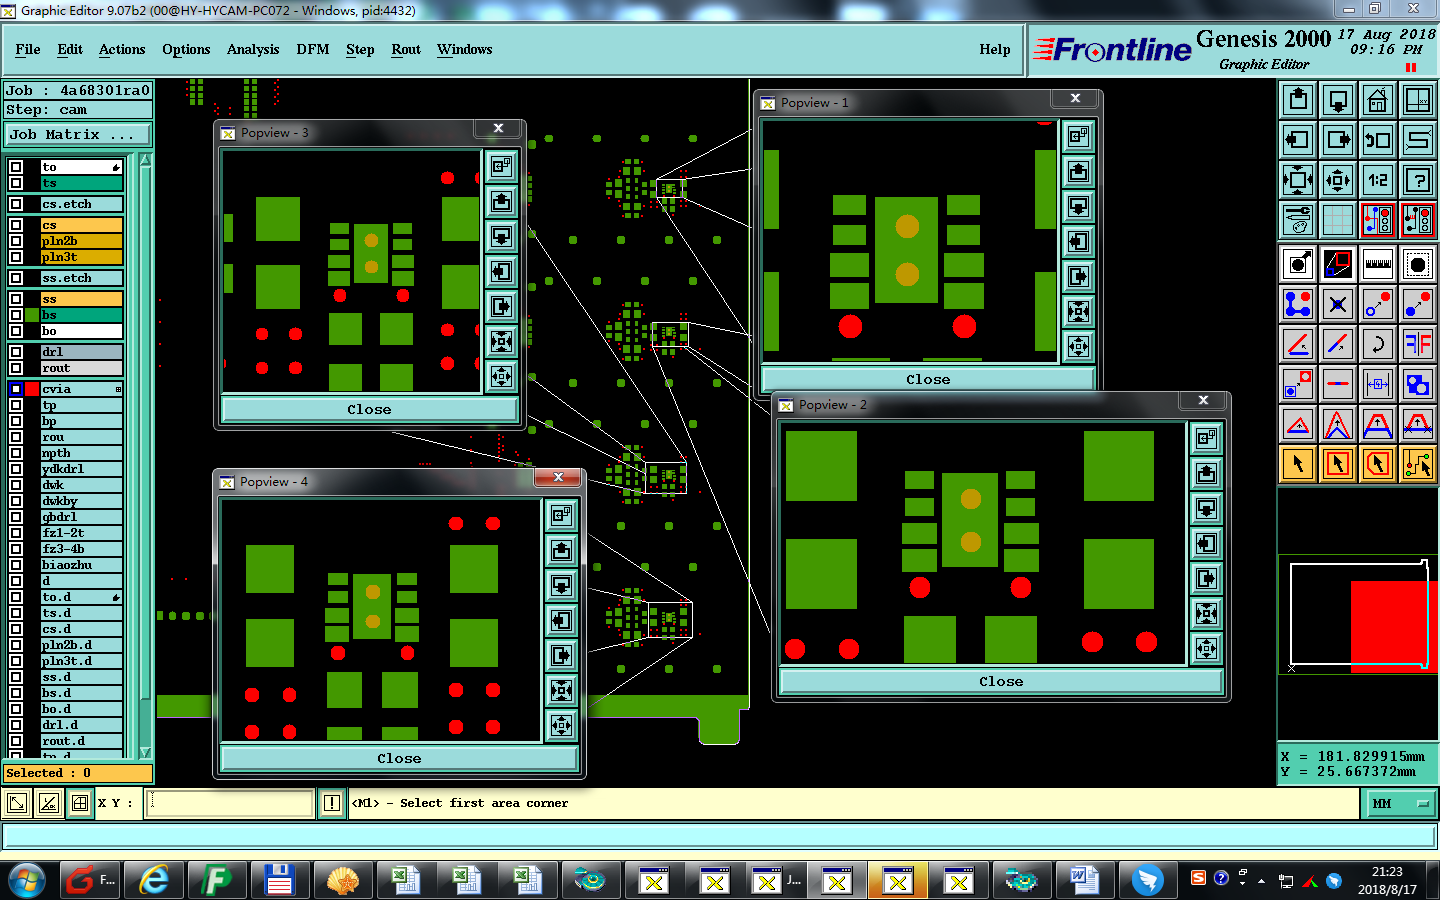Open the tools and palette options icon
Viewport: 1440px width, 900px height.
click(1298, 220)
